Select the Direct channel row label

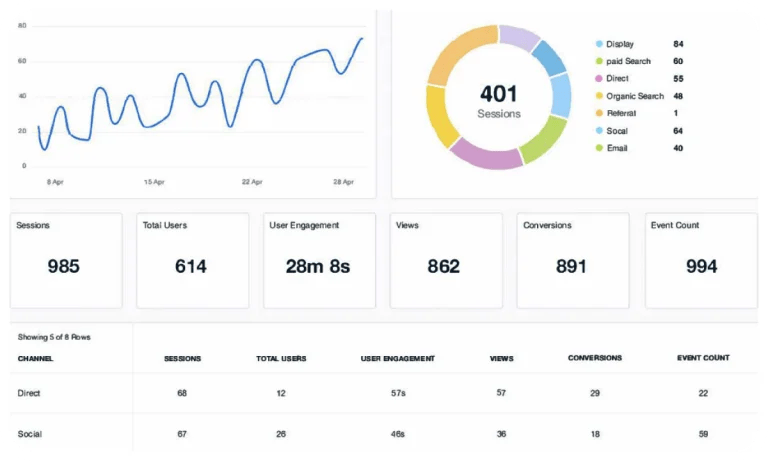29,393
